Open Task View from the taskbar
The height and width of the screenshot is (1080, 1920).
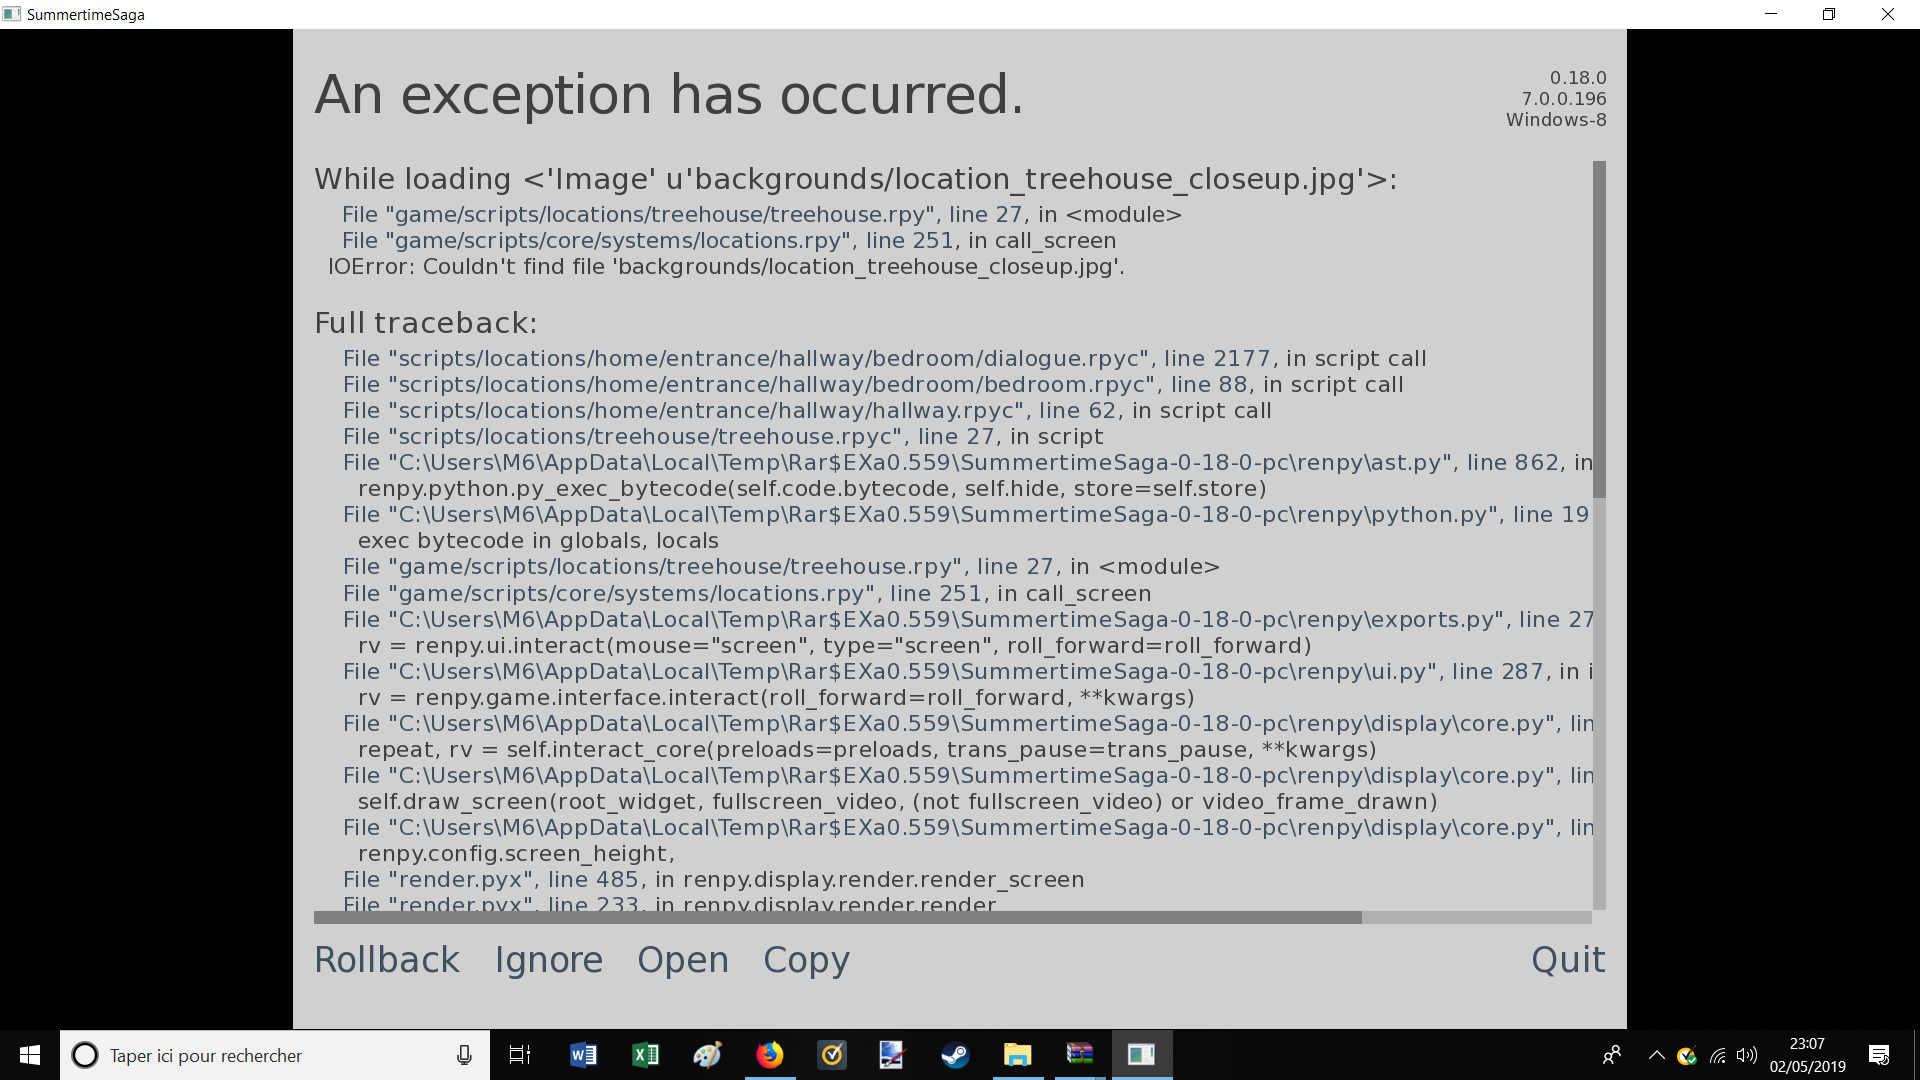tap(520, 1055)
